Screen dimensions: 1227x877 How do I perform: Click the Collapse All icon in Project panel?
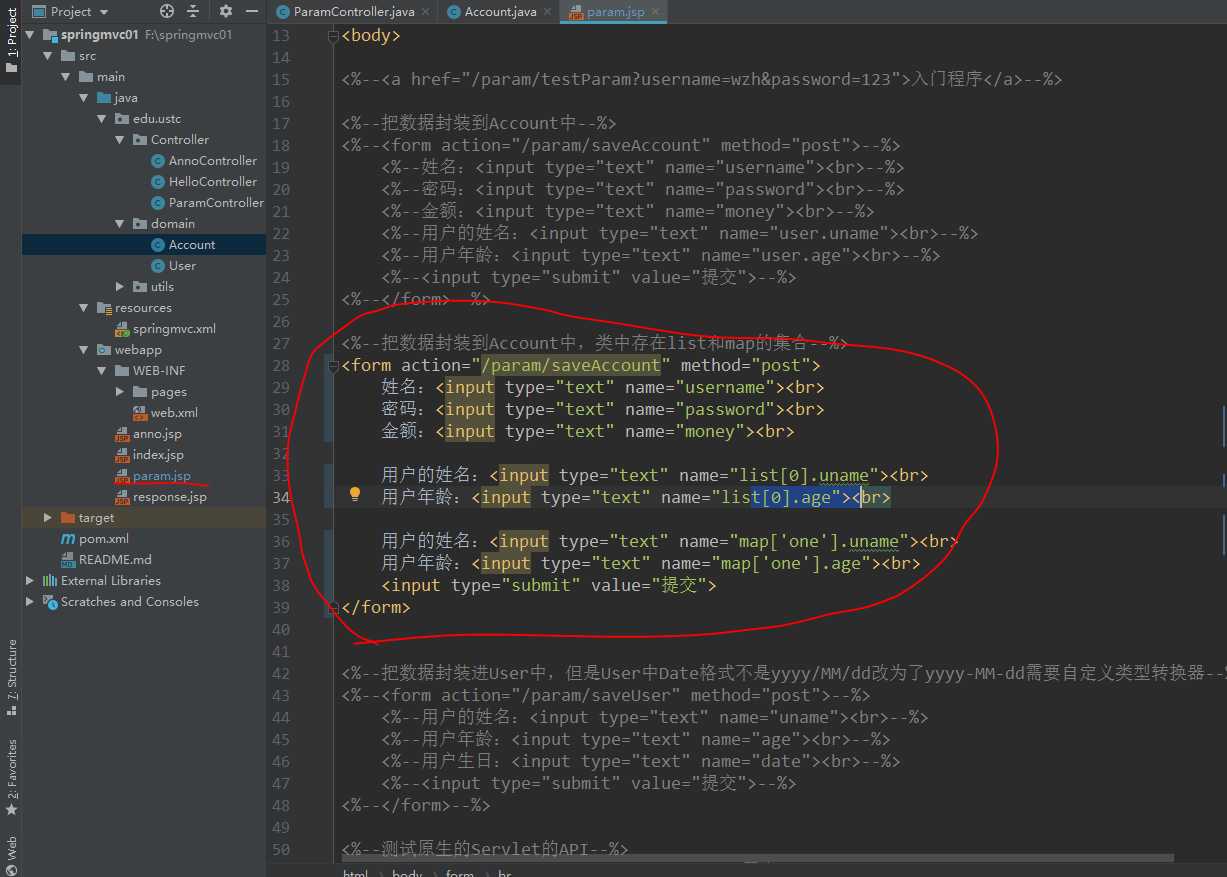tap(193, 11)
